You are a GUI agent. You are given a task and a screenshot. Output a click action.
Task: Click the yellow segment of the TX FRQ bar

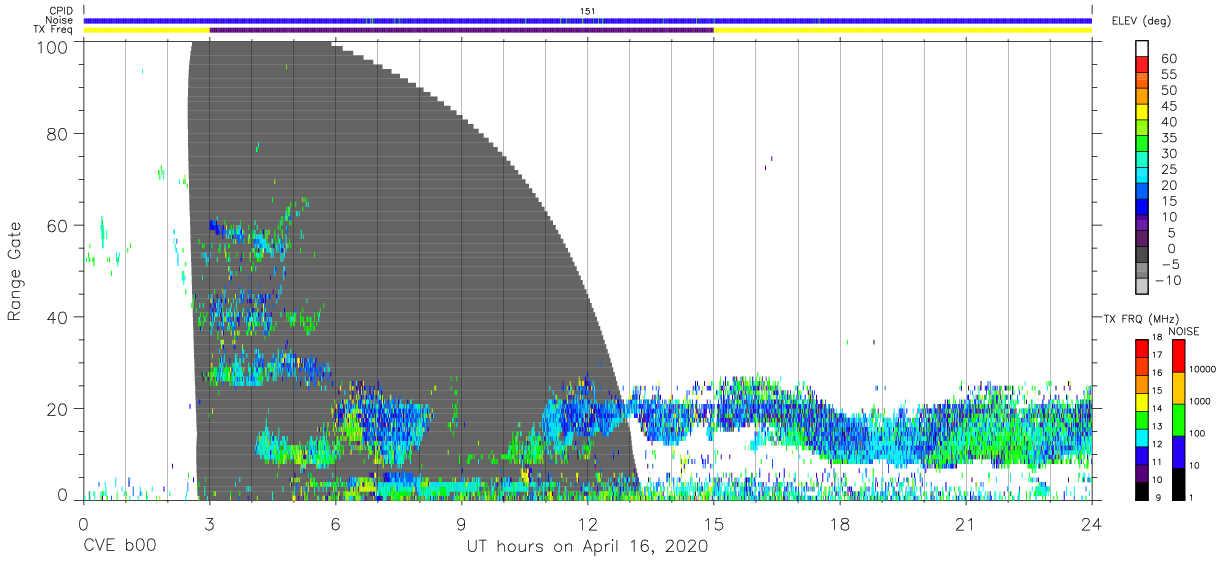pos(1142,402)
